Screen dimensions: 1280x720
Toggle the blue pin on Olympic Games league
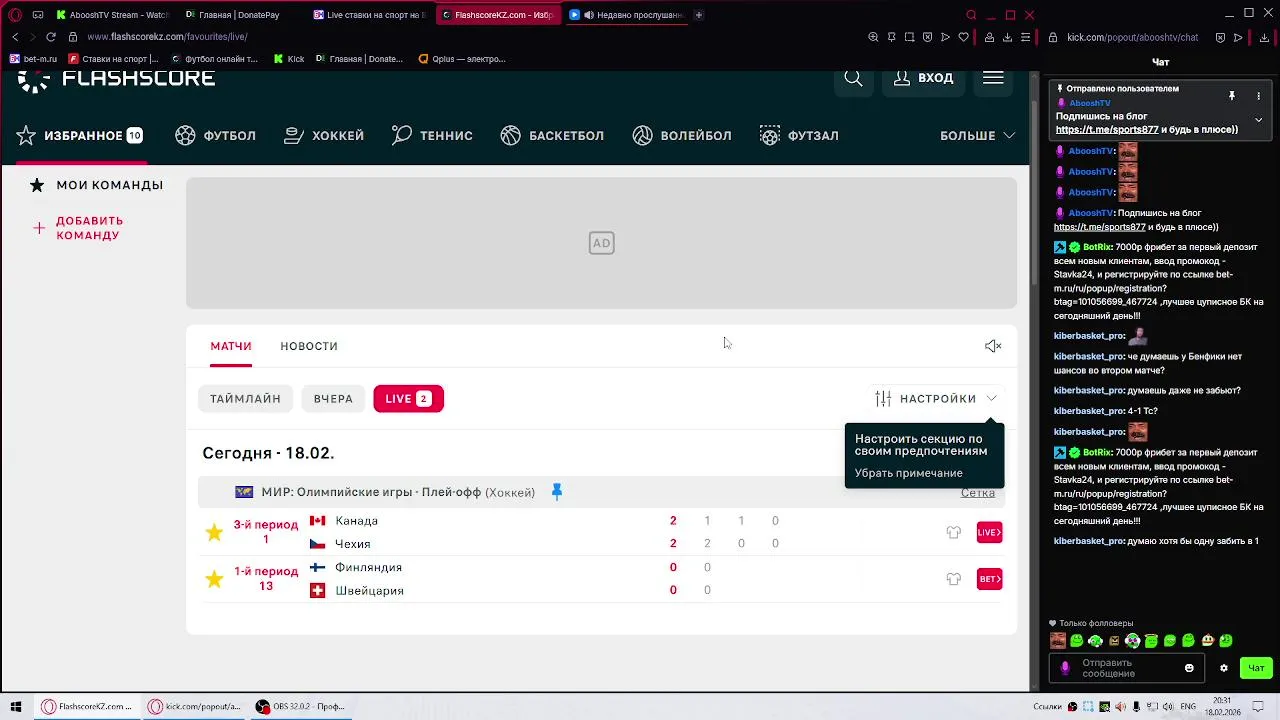pyautogui.click(x=557, y=492)
